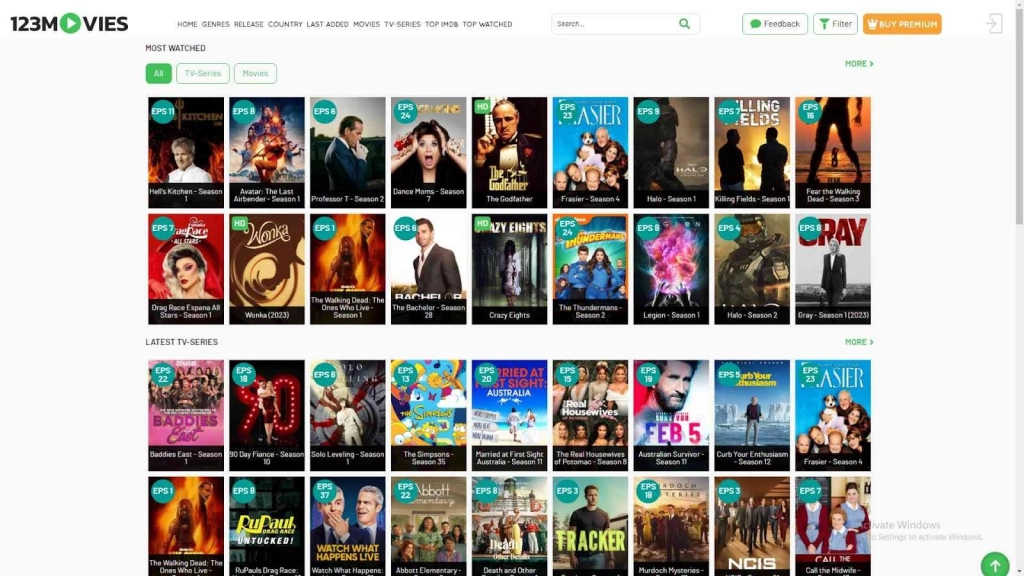Open Call the Midwife poster
1024x576 pixels.
[833, 526]
